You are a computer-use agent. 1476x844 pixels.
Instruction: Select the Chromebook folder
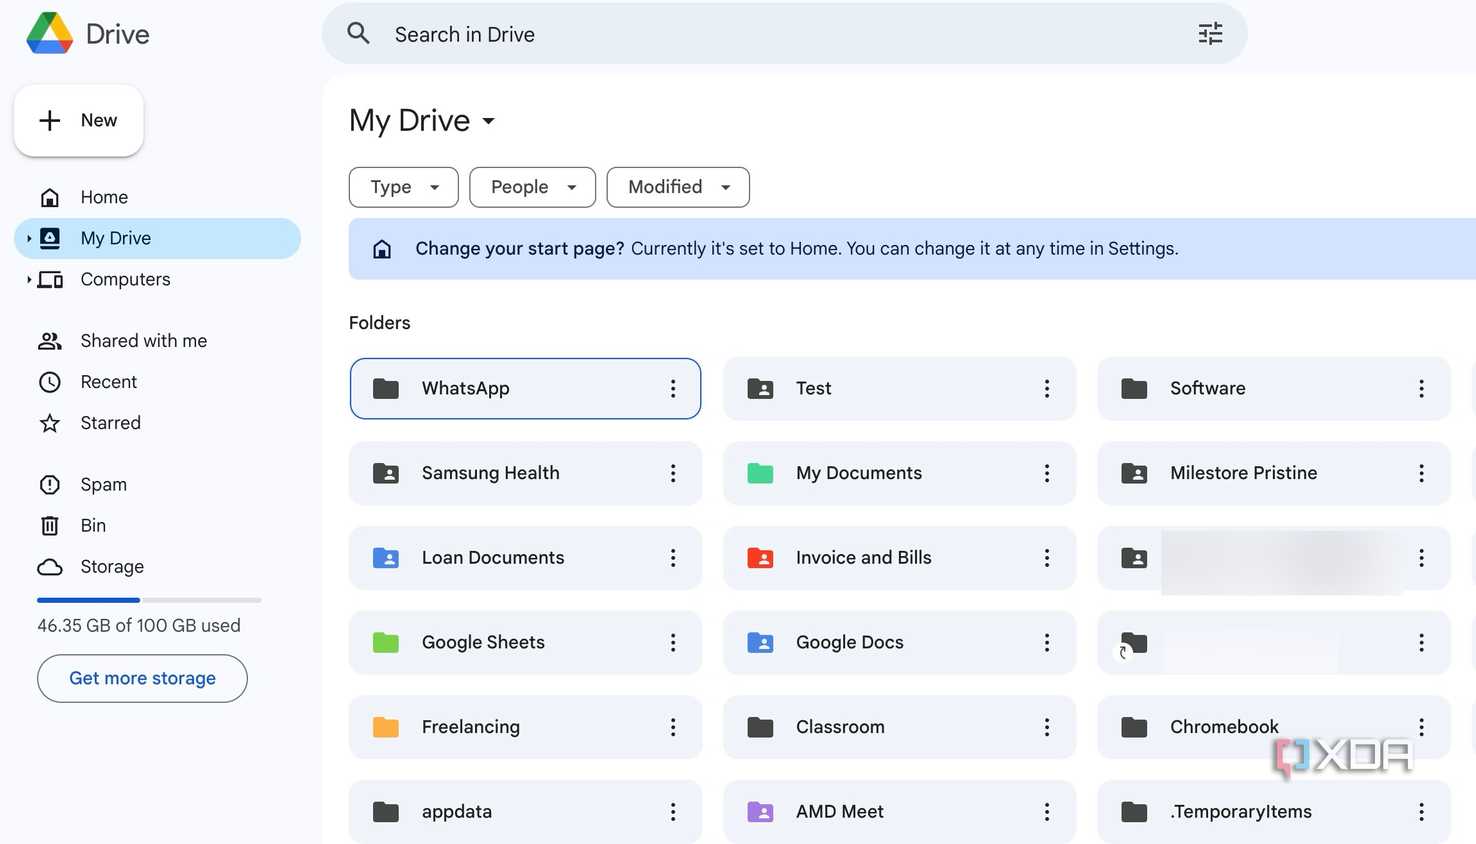point(1273,727)
